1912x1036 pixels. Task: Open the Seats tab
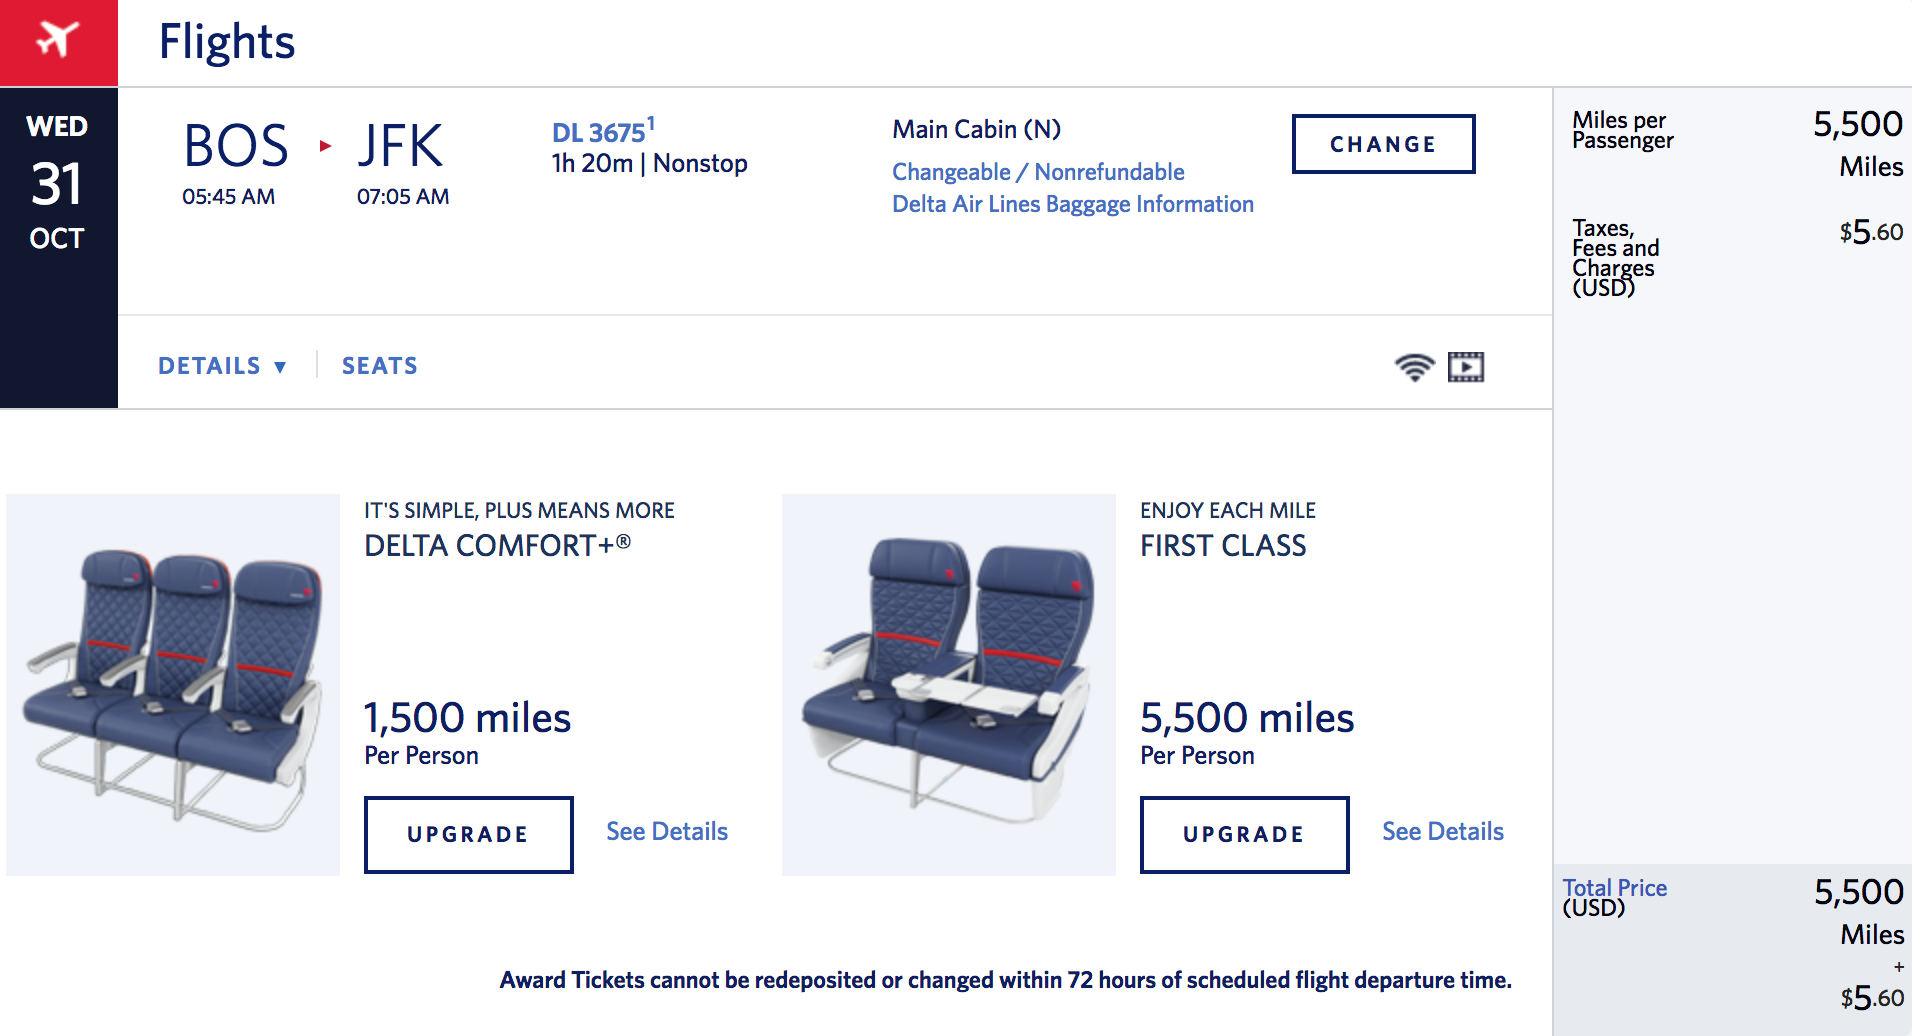coord(380,366)
